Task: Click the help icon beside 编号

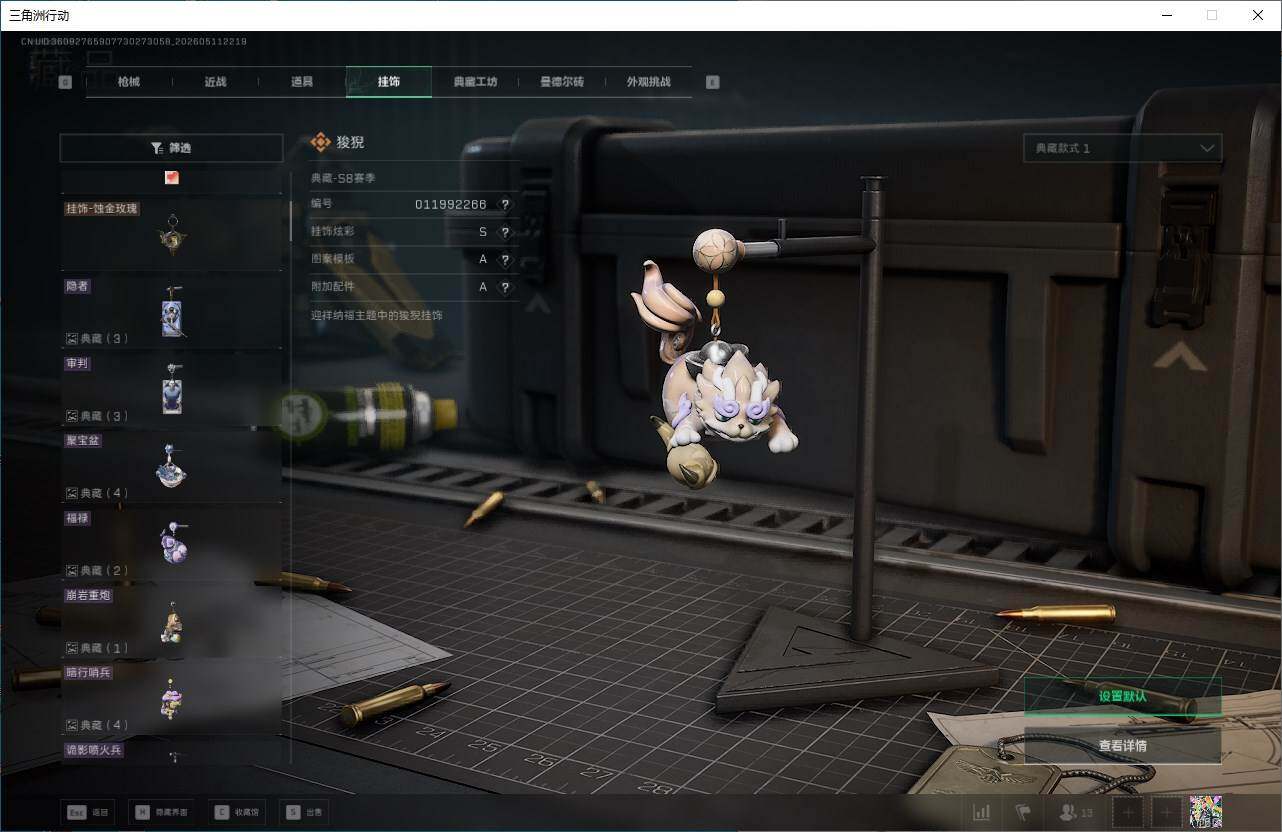Action: tap(505, 204)
